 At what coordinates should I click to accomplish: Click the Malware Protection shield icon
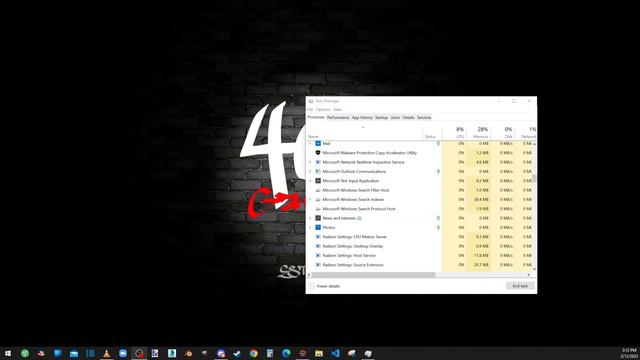(x=318, y=153)
